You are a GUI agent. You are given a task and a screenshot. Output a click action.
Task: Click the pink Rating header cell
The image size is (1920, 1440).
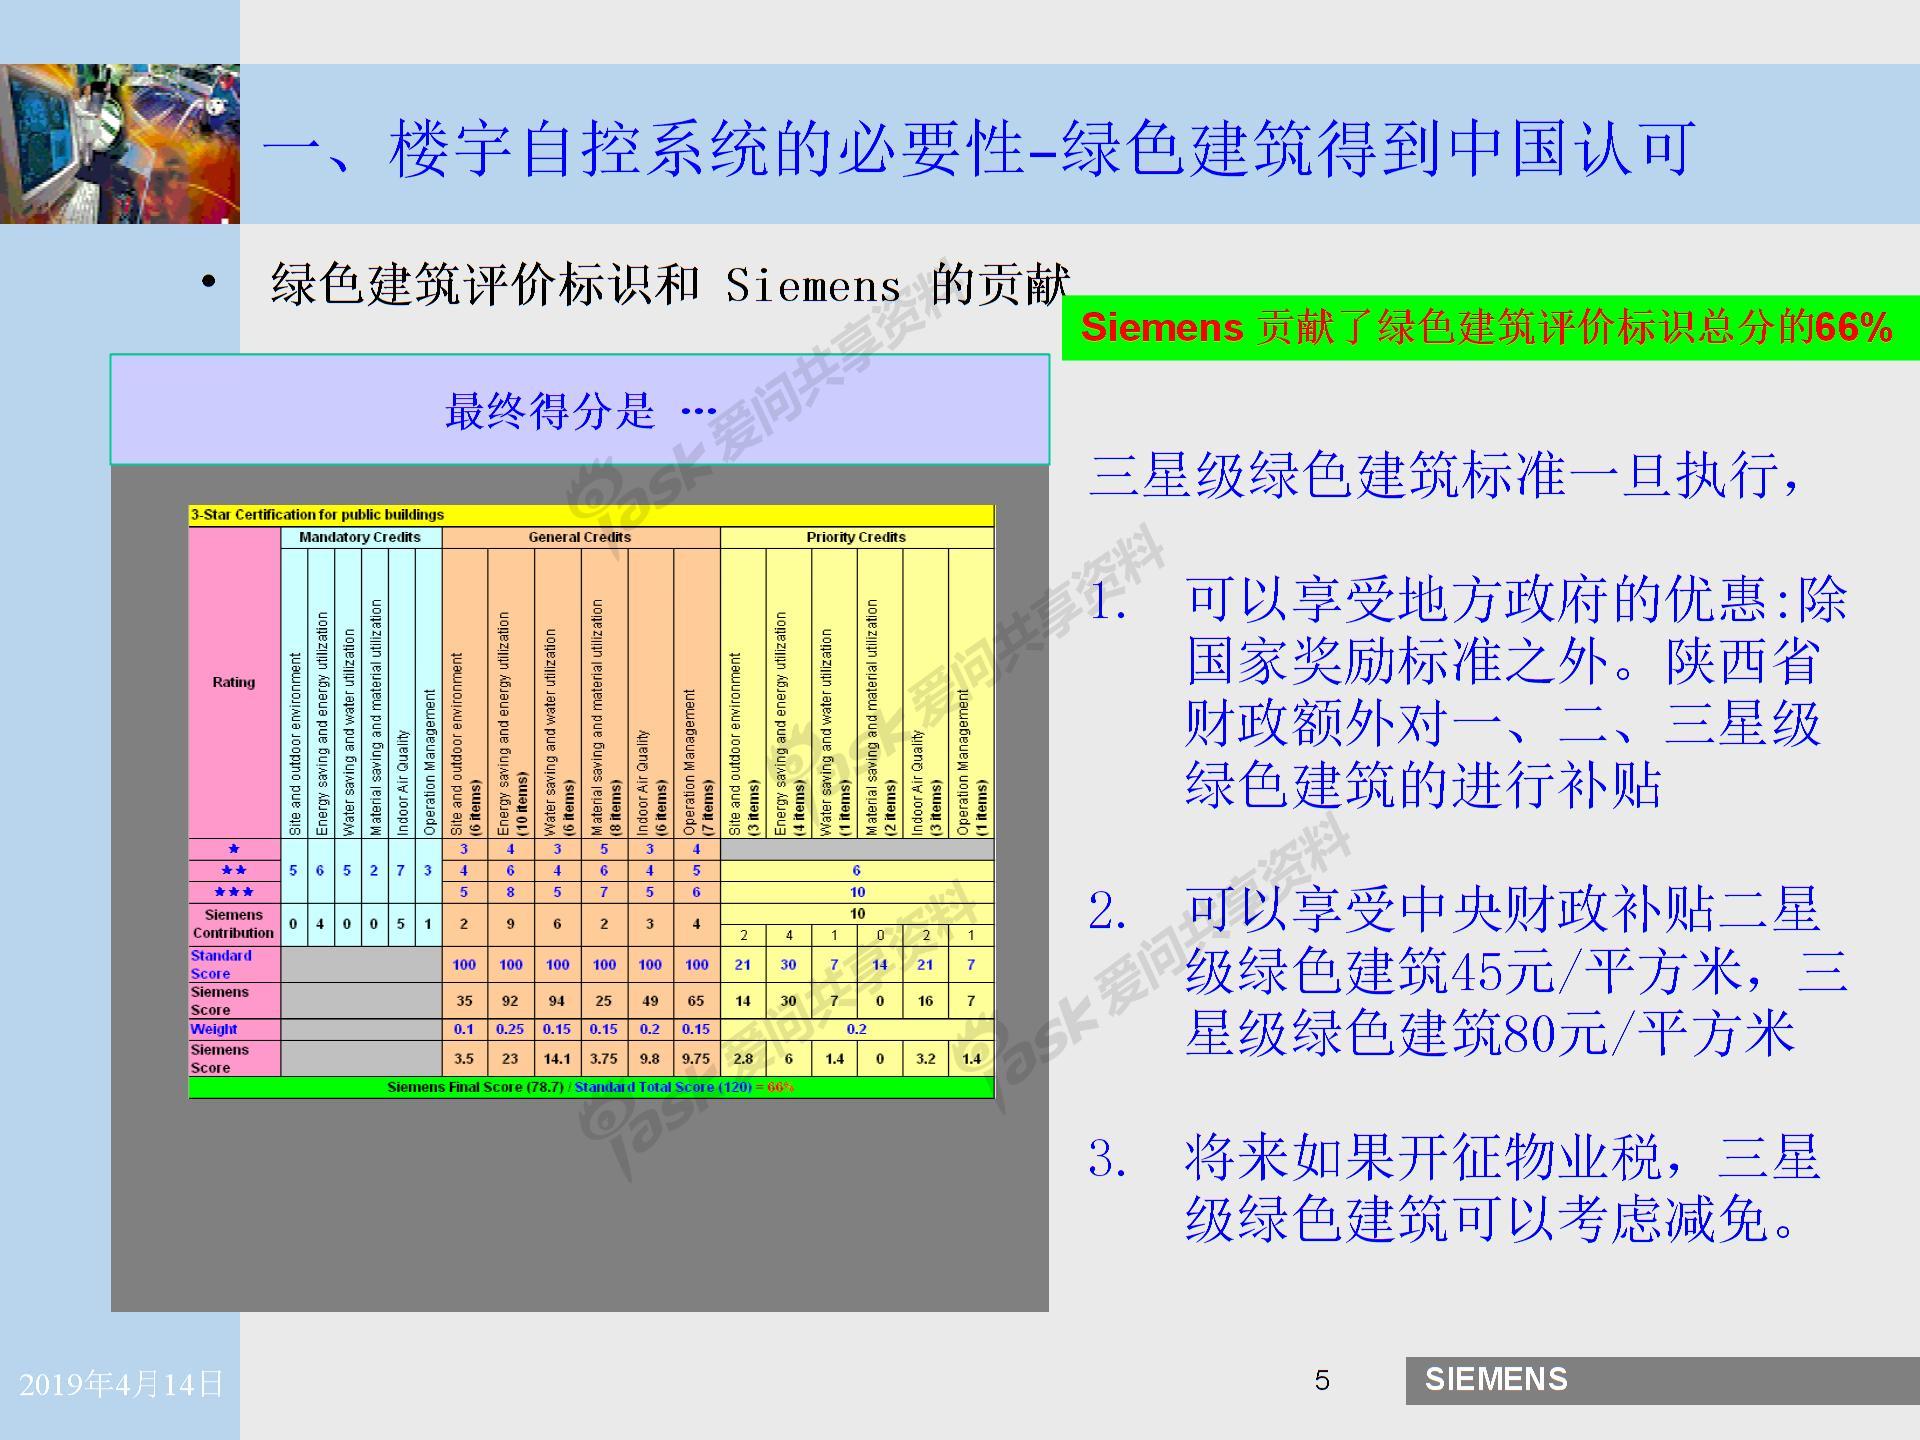pyautogui.click(x=234, y=683)
